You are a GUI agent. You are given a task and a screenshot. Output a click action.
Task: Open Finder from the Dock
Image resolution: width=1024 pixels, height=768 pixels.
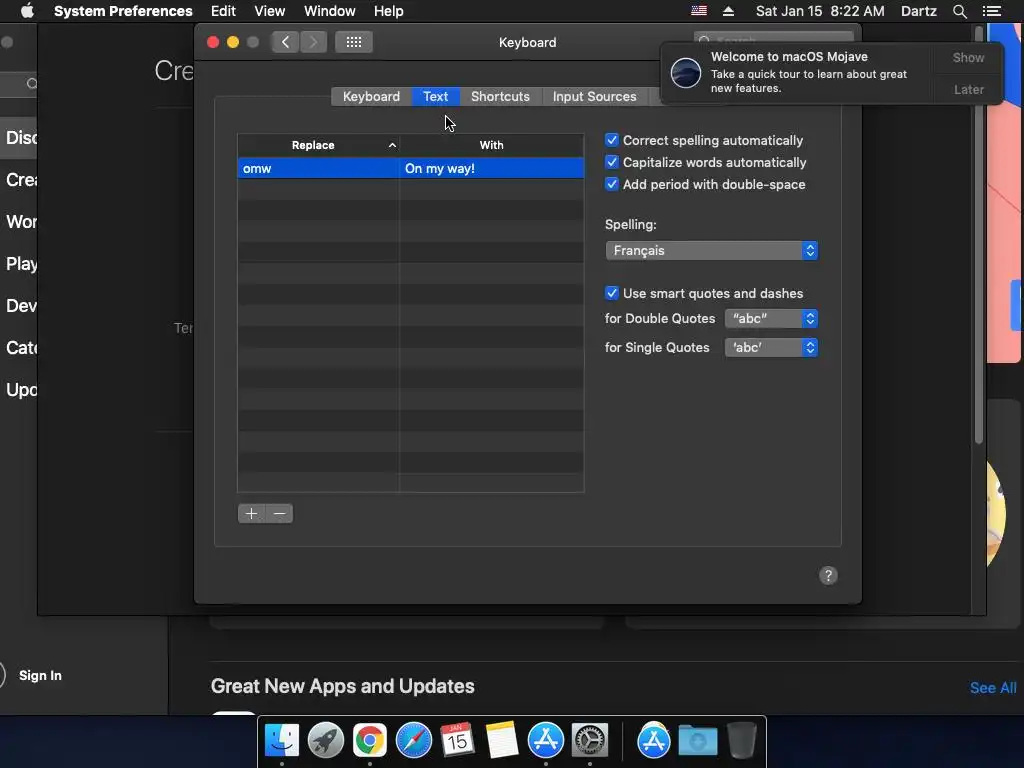coord(281,741)
